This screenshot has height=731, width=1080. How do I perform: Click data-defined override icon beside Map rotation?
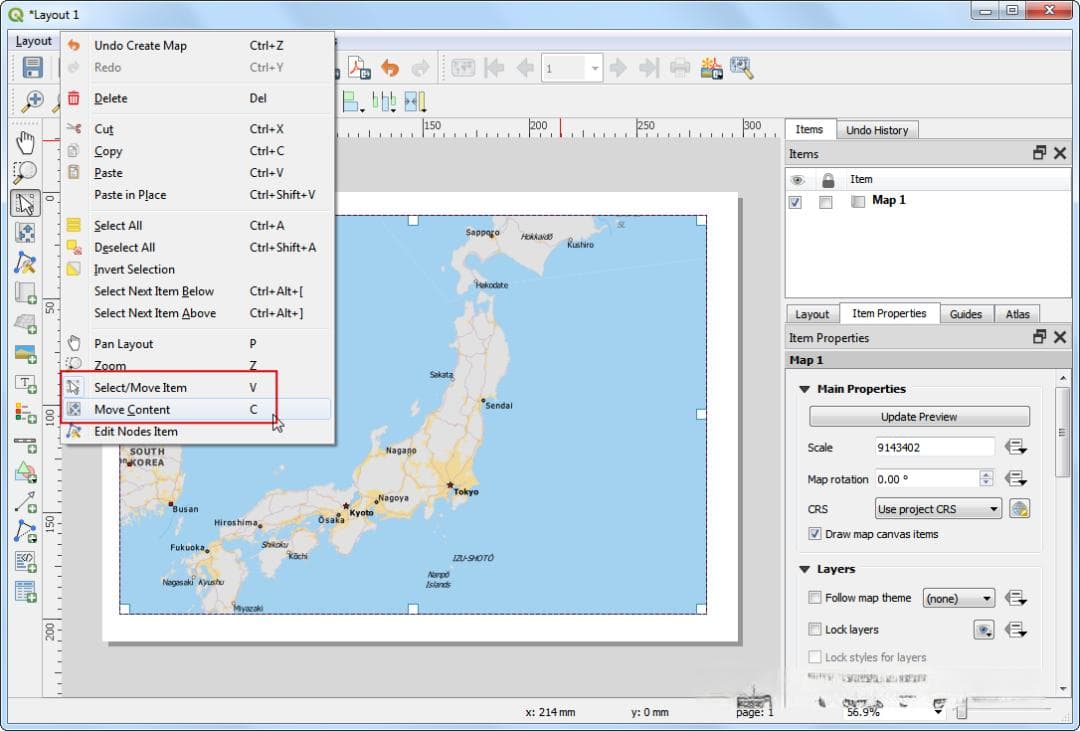[x=1016, y=478]
